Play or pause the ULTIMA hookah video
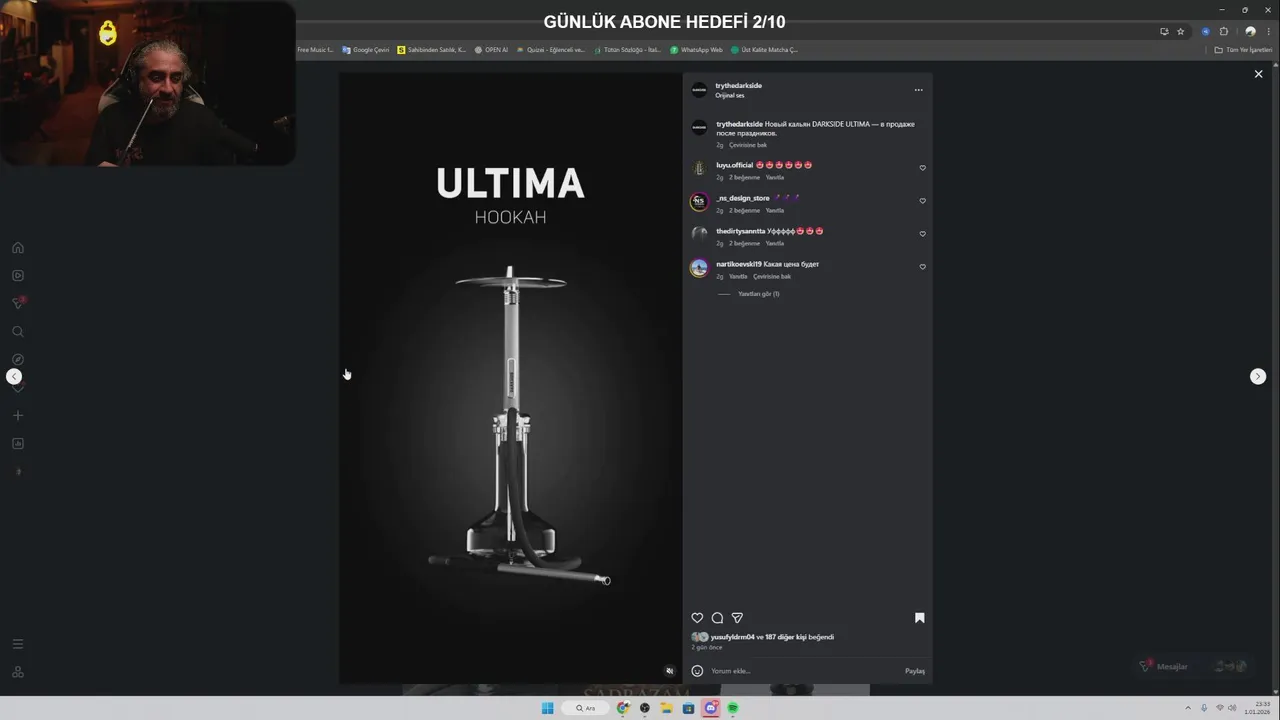1280x720 pixels. pos(510,378)
